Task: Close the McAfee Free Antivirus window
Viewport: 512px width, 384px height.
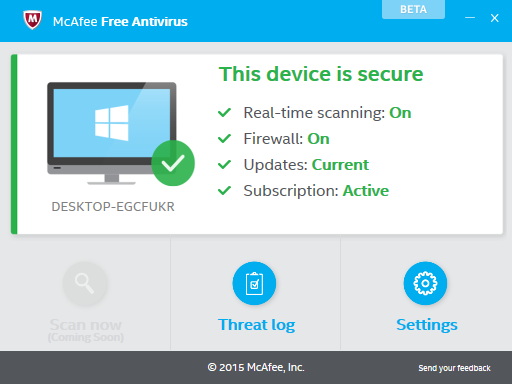Action: pos(495,18)
